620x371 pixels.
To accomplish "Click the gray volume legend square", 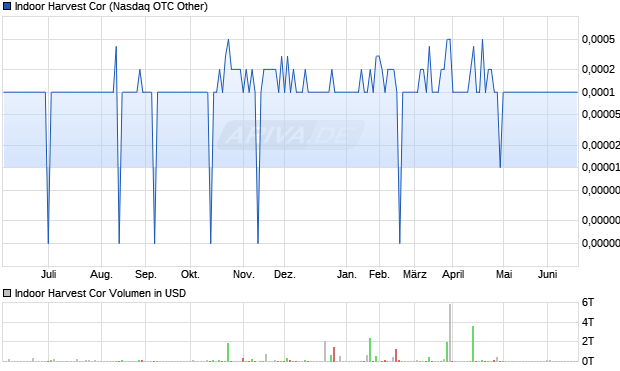I will [x=7, y=293].
